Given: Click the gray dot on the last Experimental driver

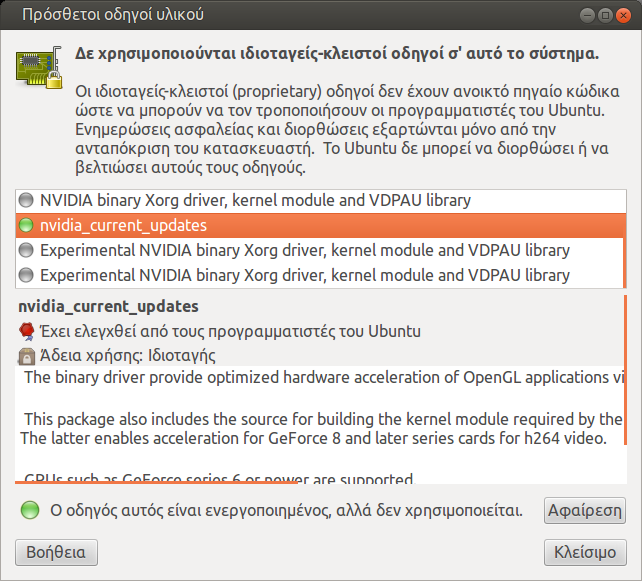Looking at the screenshot, I should pyautogui.click(x=26, y=275).
